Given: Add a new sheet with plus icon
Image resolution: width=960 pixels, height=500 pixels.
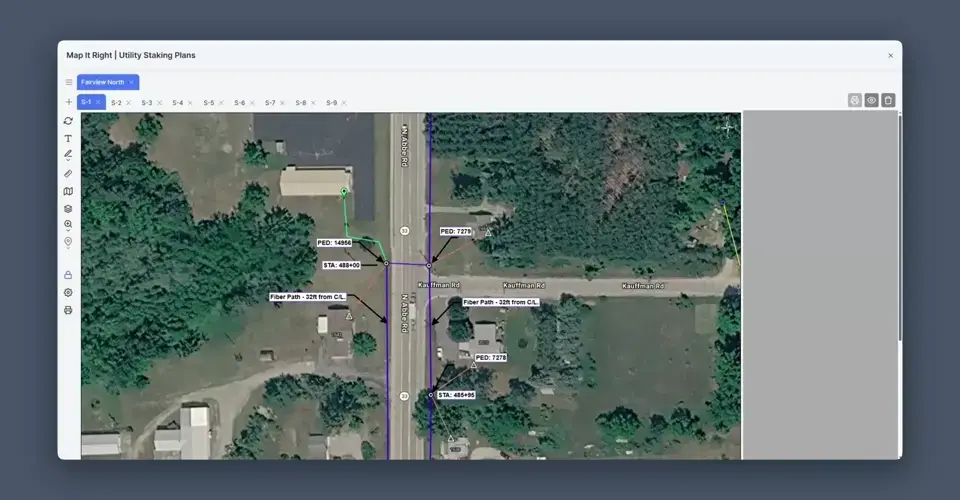Looking at the screenshot, I should coord(69,102).
